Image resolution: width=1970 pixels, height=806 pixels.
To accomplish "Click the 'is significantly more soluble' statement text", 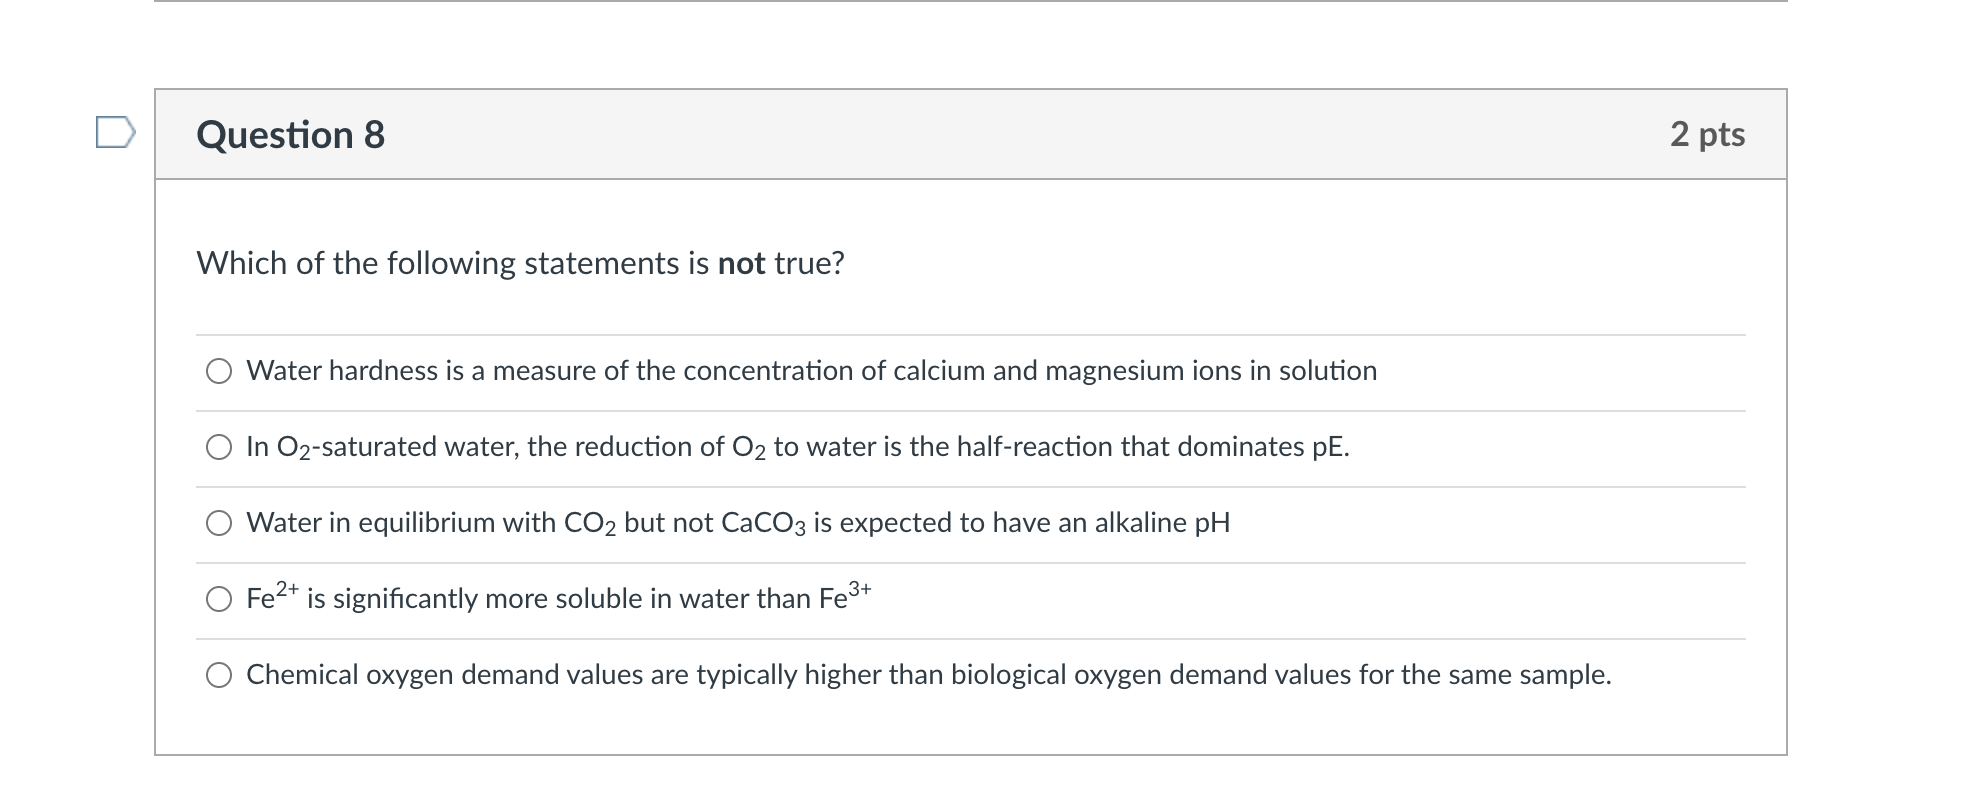I will 560,599.
